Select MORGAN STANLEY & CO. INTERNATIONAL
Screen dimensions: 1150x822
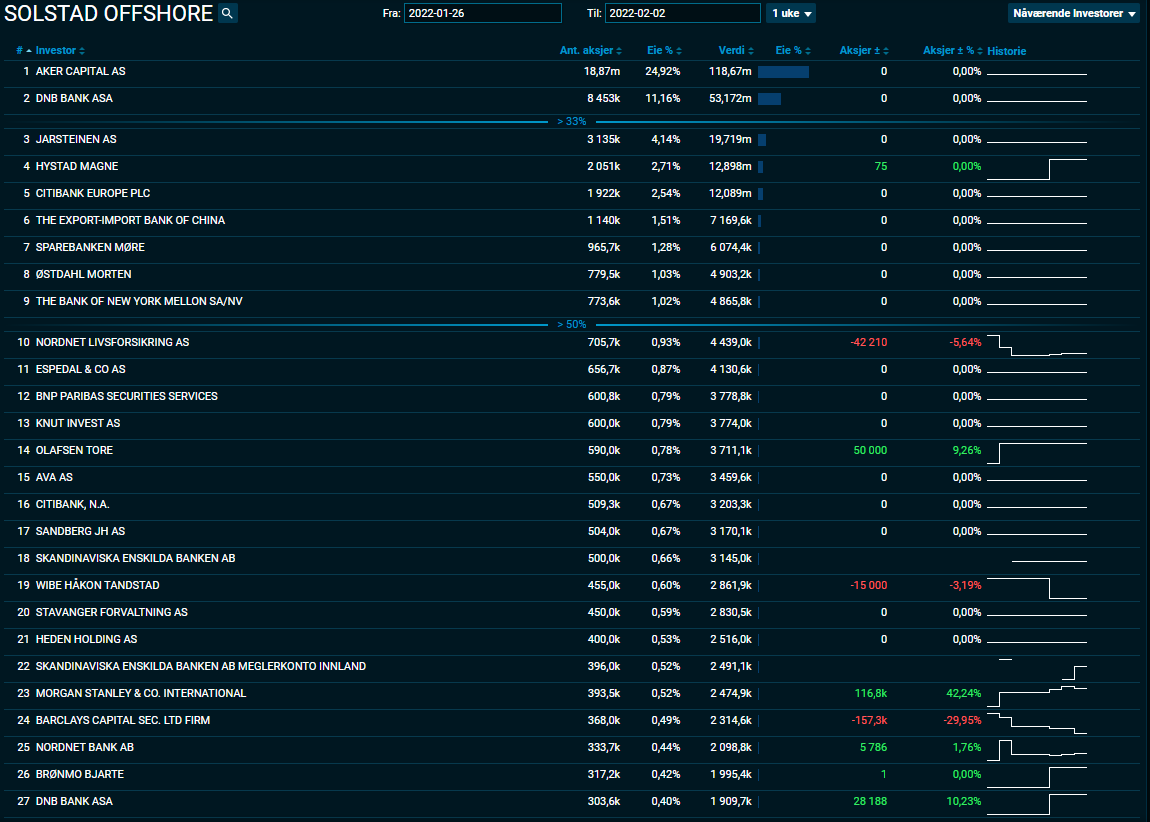click(x=141, y=694)
